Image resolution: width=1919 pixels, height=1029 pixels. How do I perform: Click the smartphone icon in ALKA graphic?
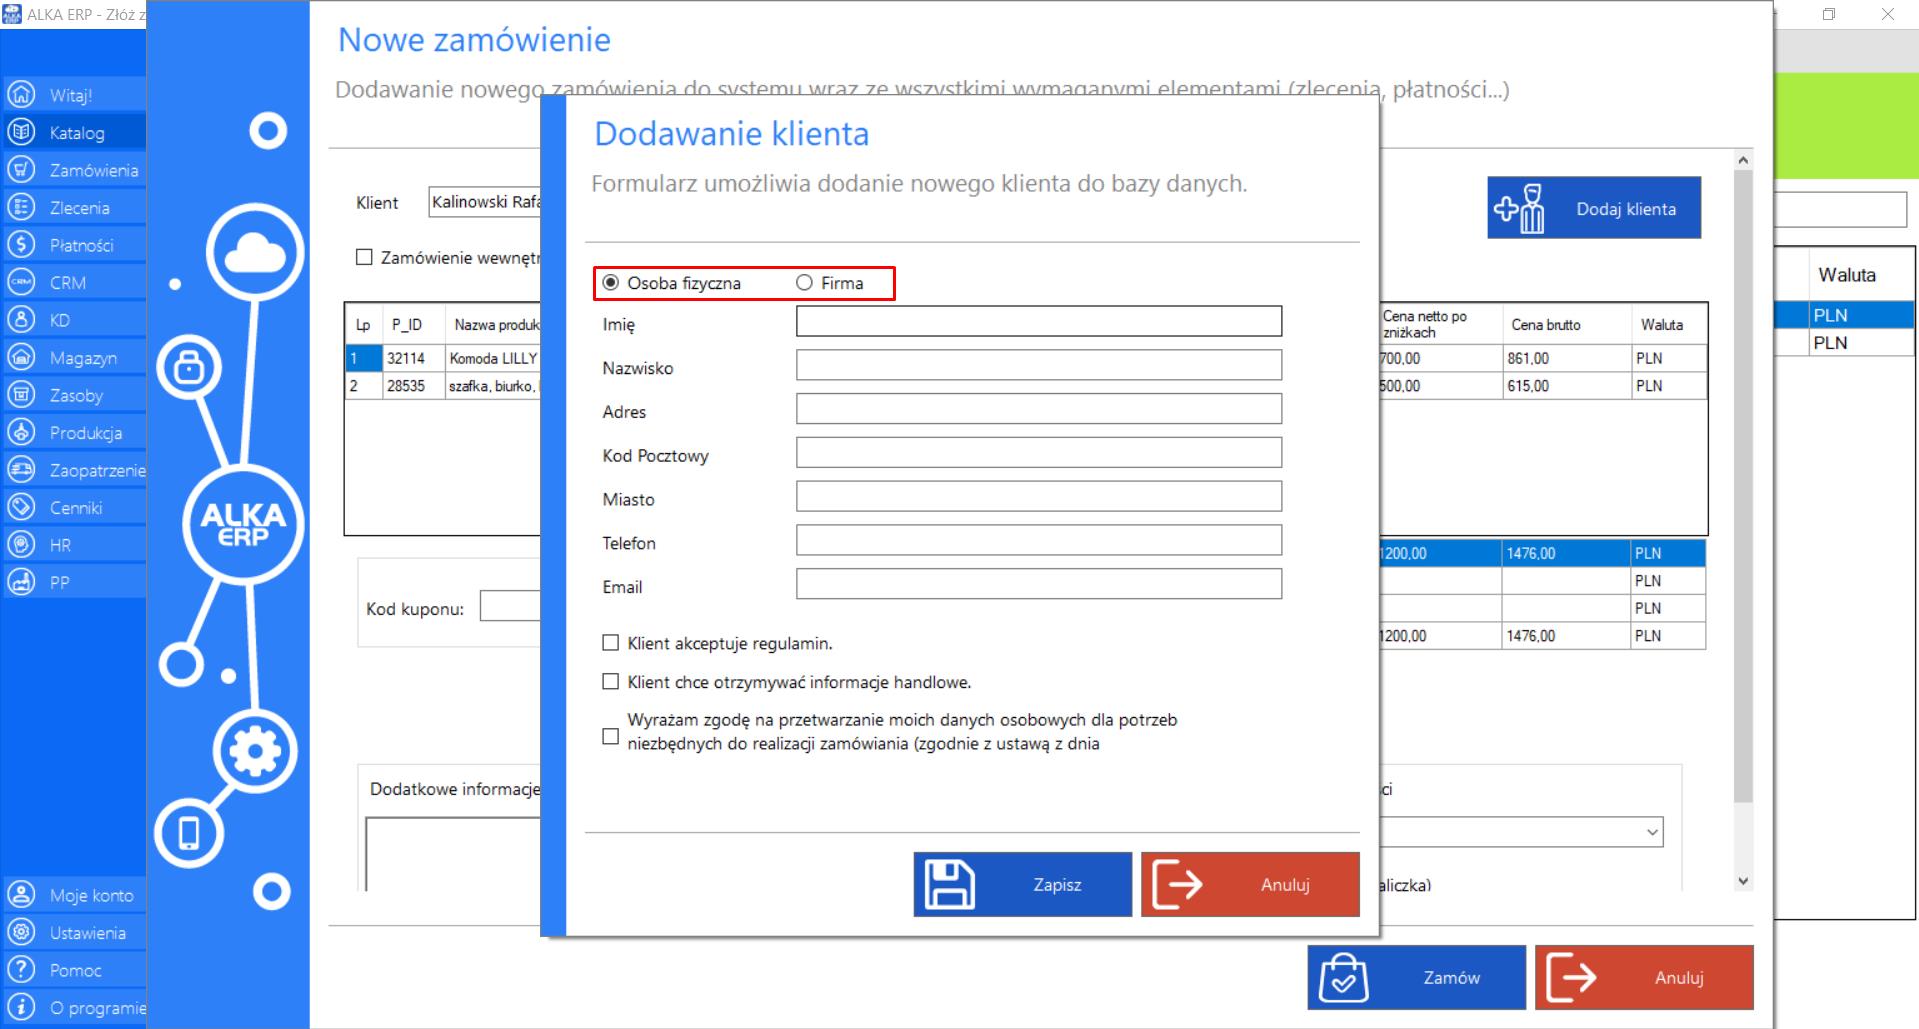point(189,833)
